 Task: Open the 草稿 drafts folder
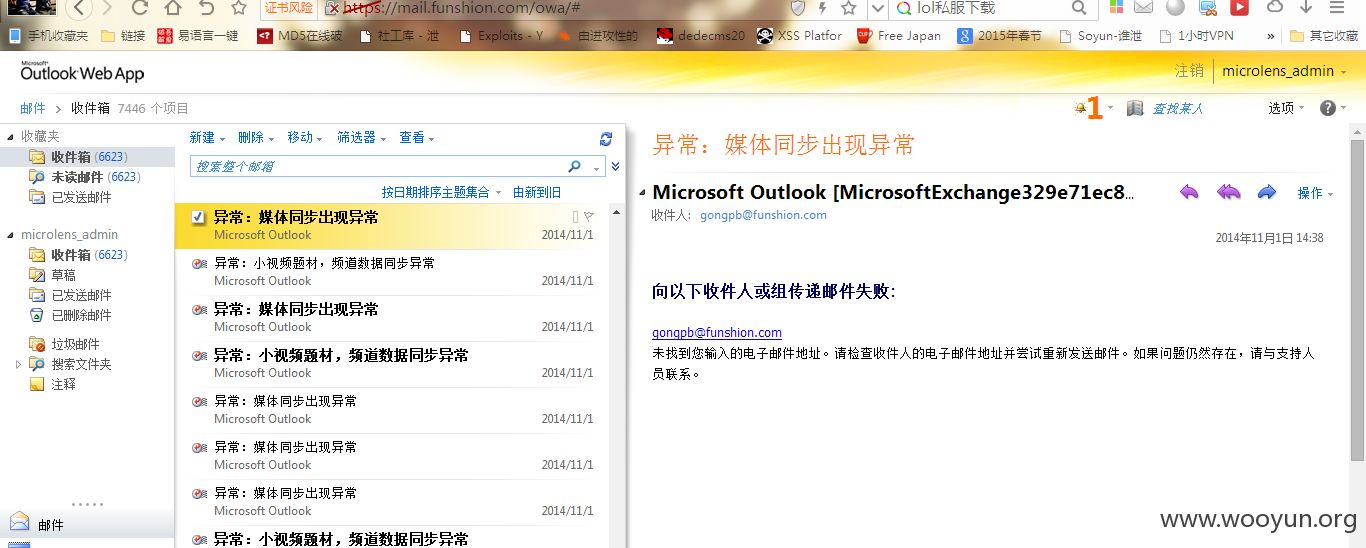63,275
